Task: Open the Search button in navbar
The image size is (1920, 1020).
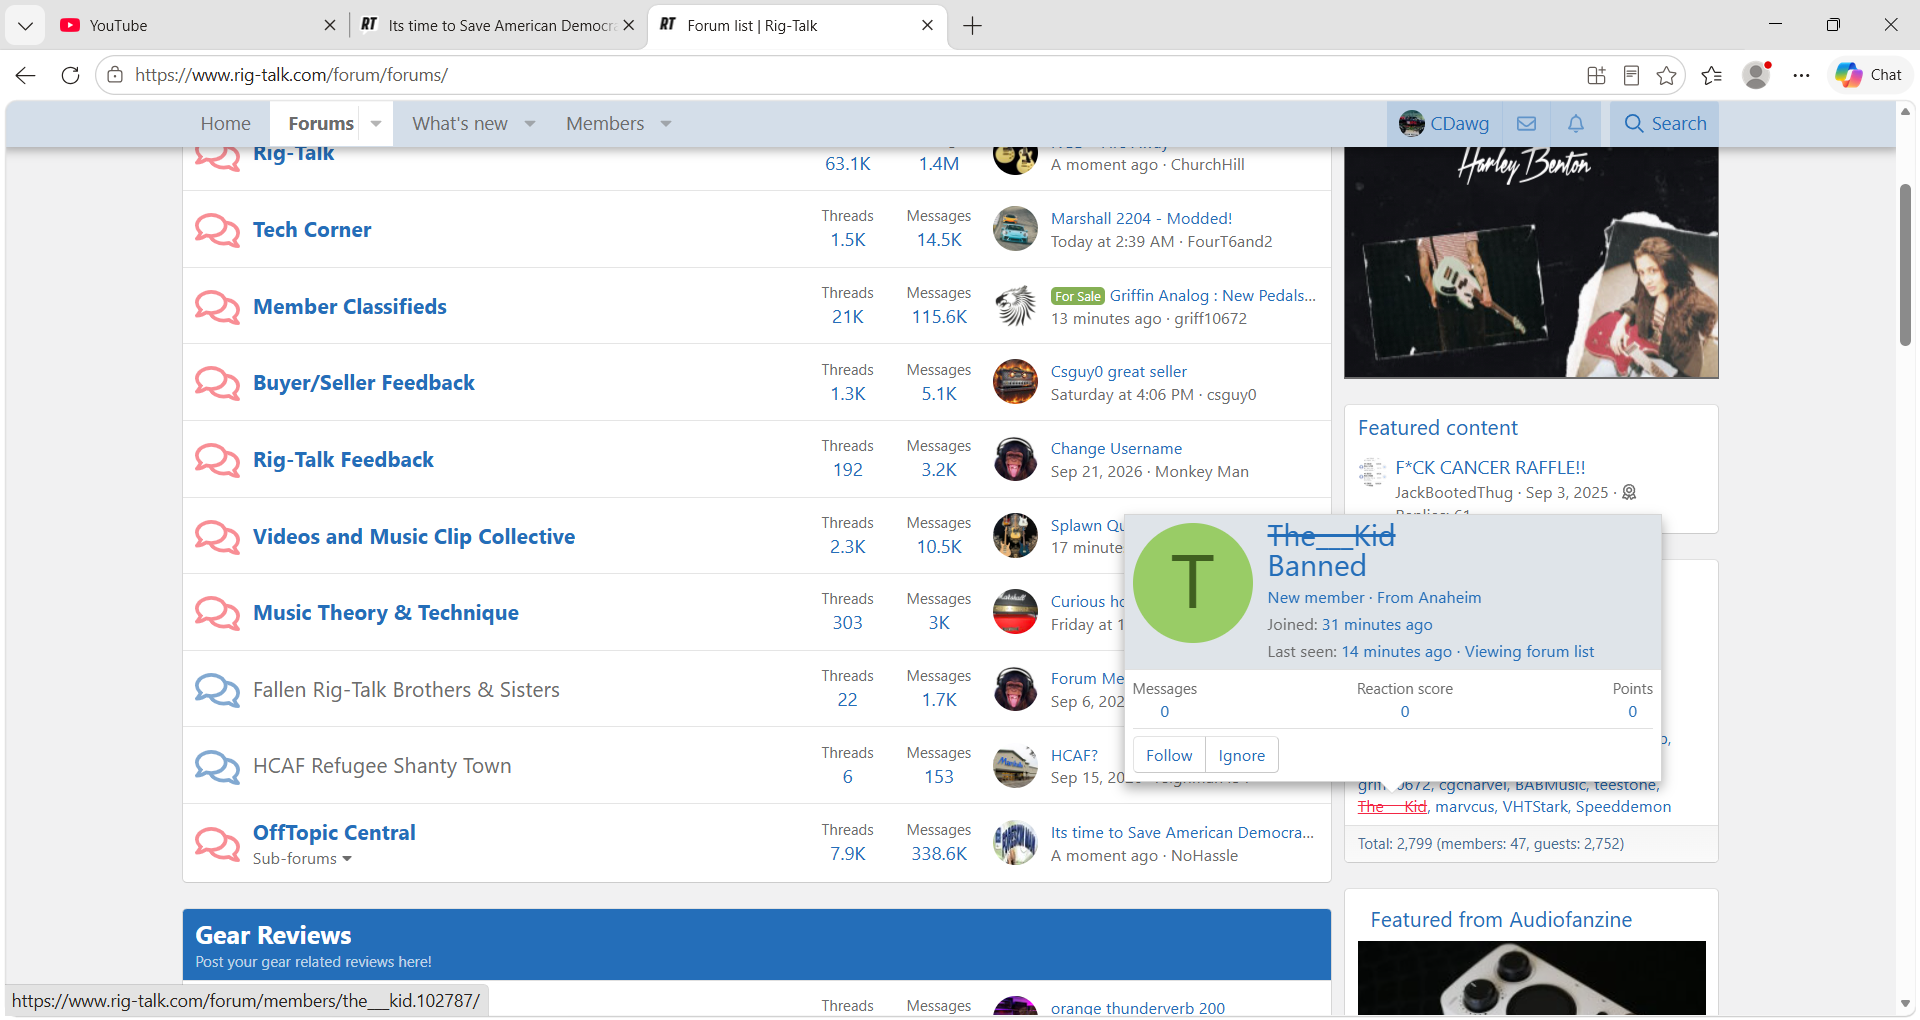Action: pos(1665,123)
